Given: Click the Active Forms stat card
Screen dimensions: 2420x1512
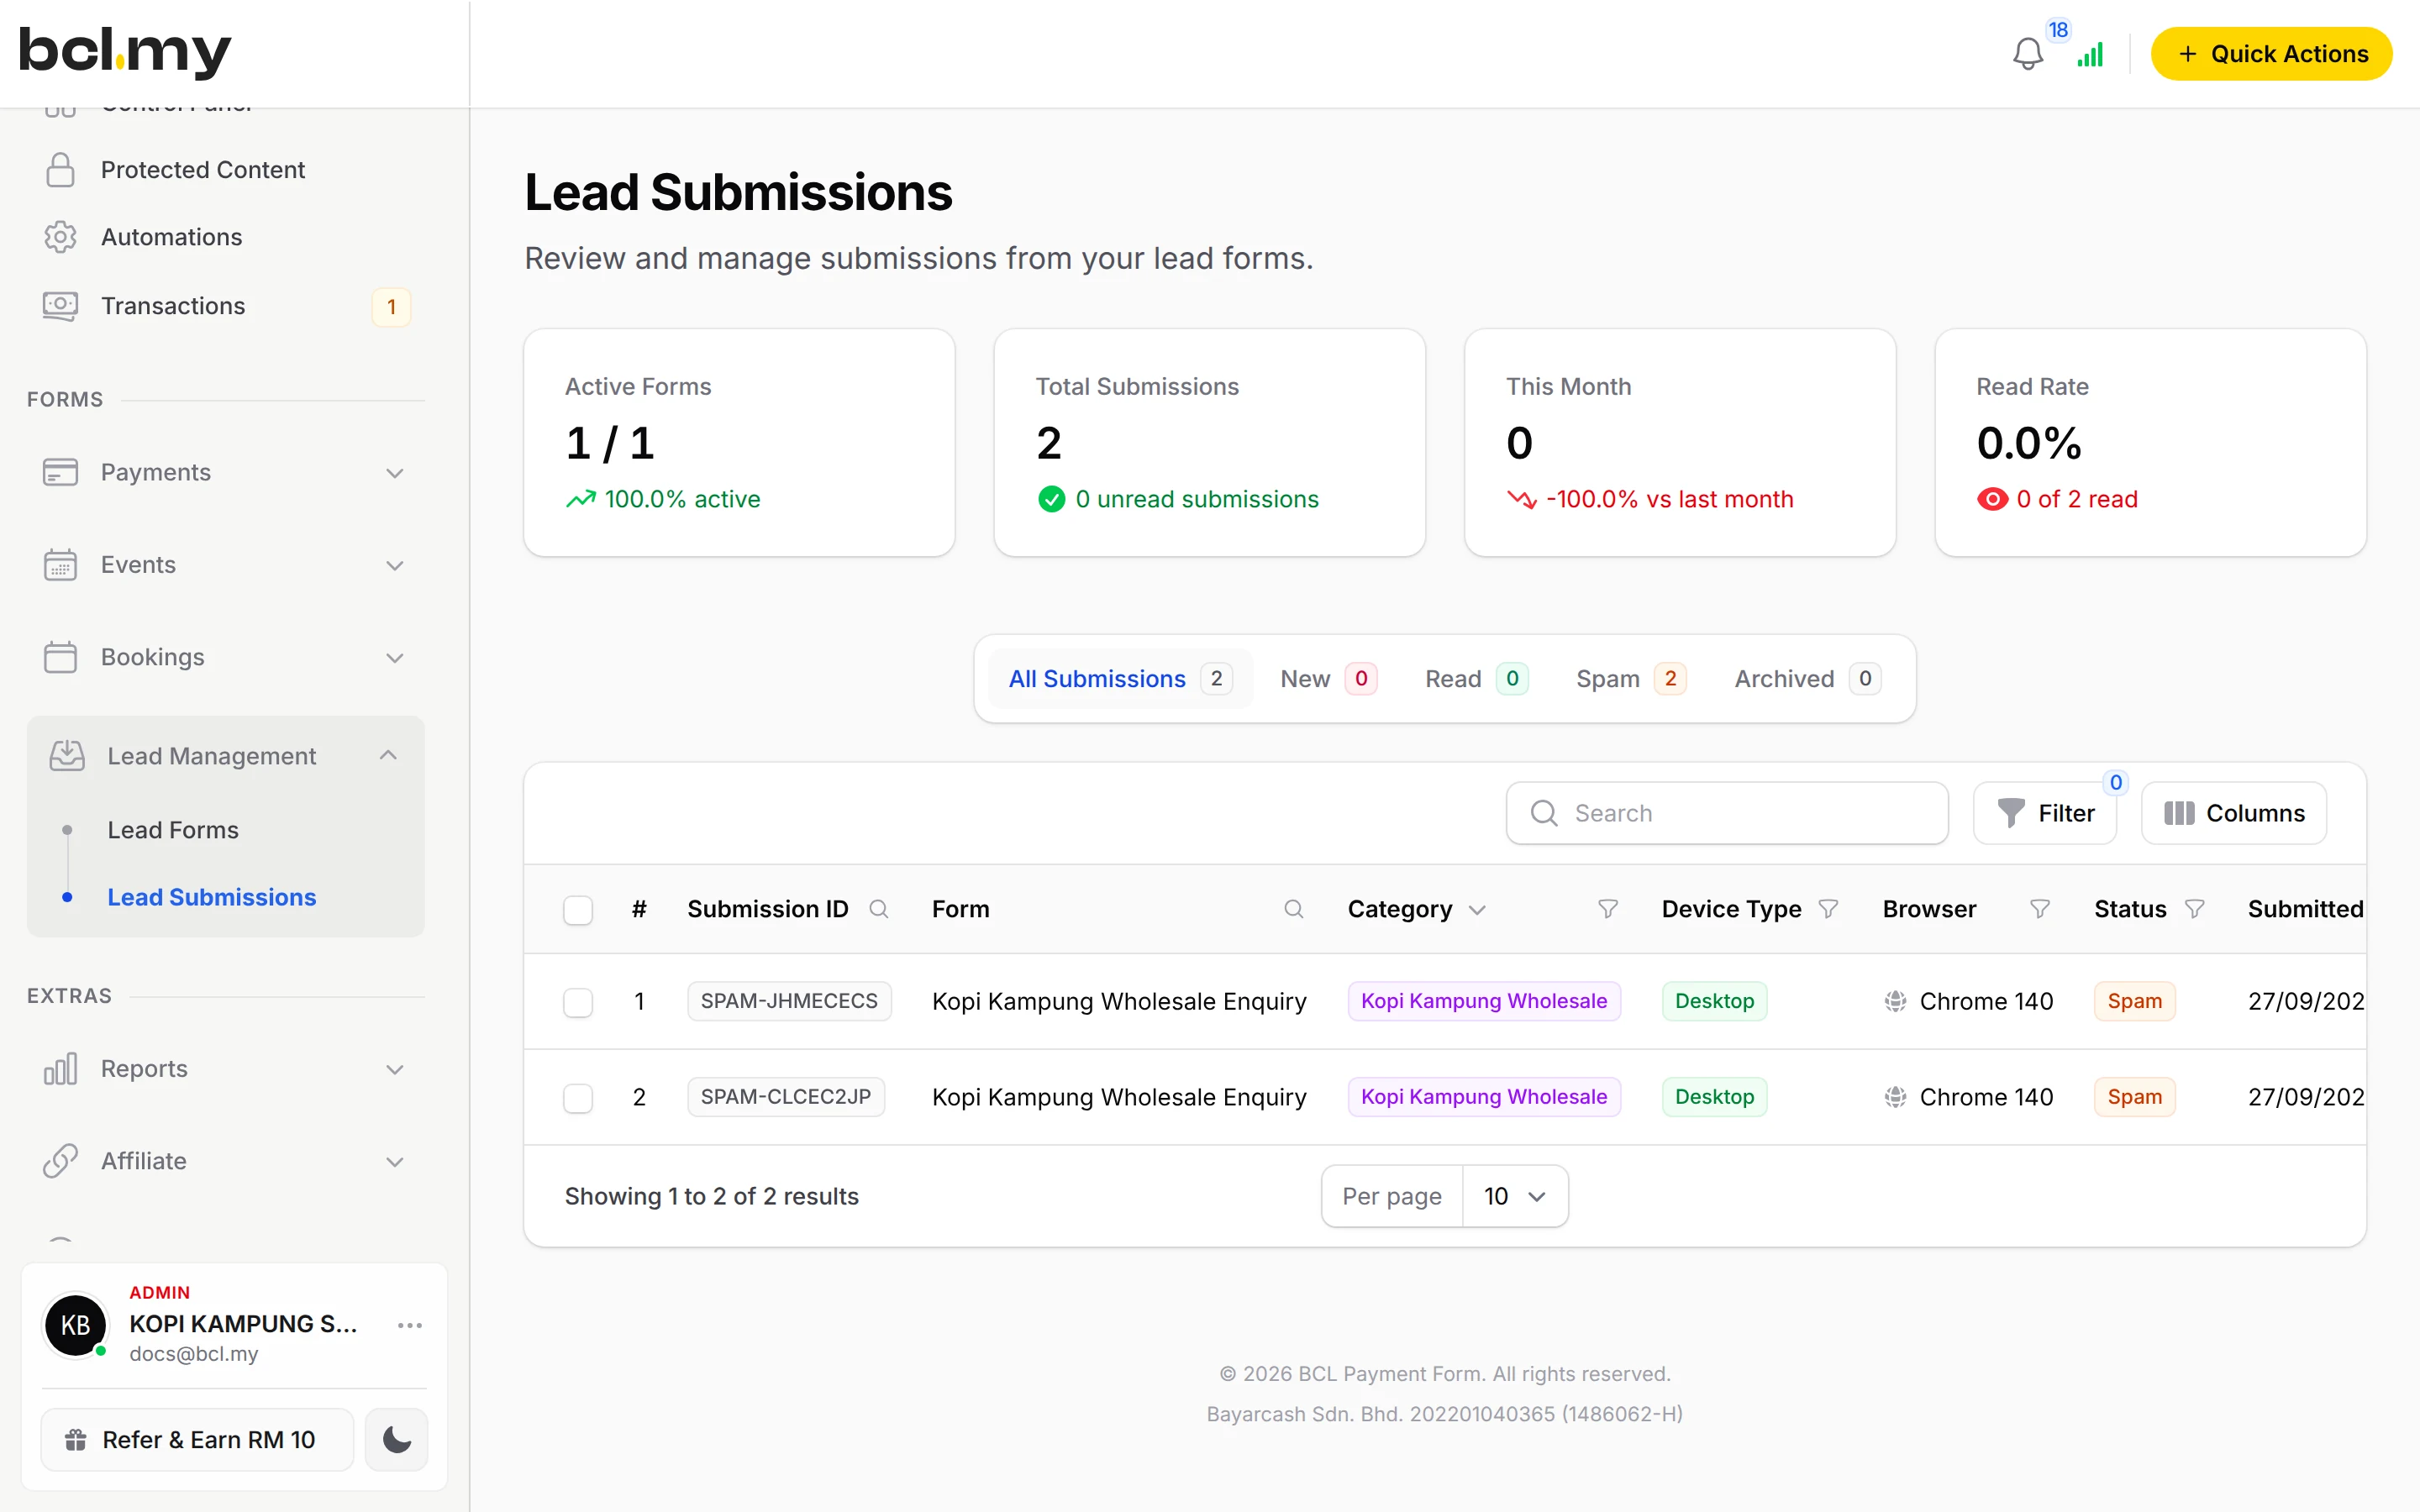Looking at the screenshot, I should [739, 443].
